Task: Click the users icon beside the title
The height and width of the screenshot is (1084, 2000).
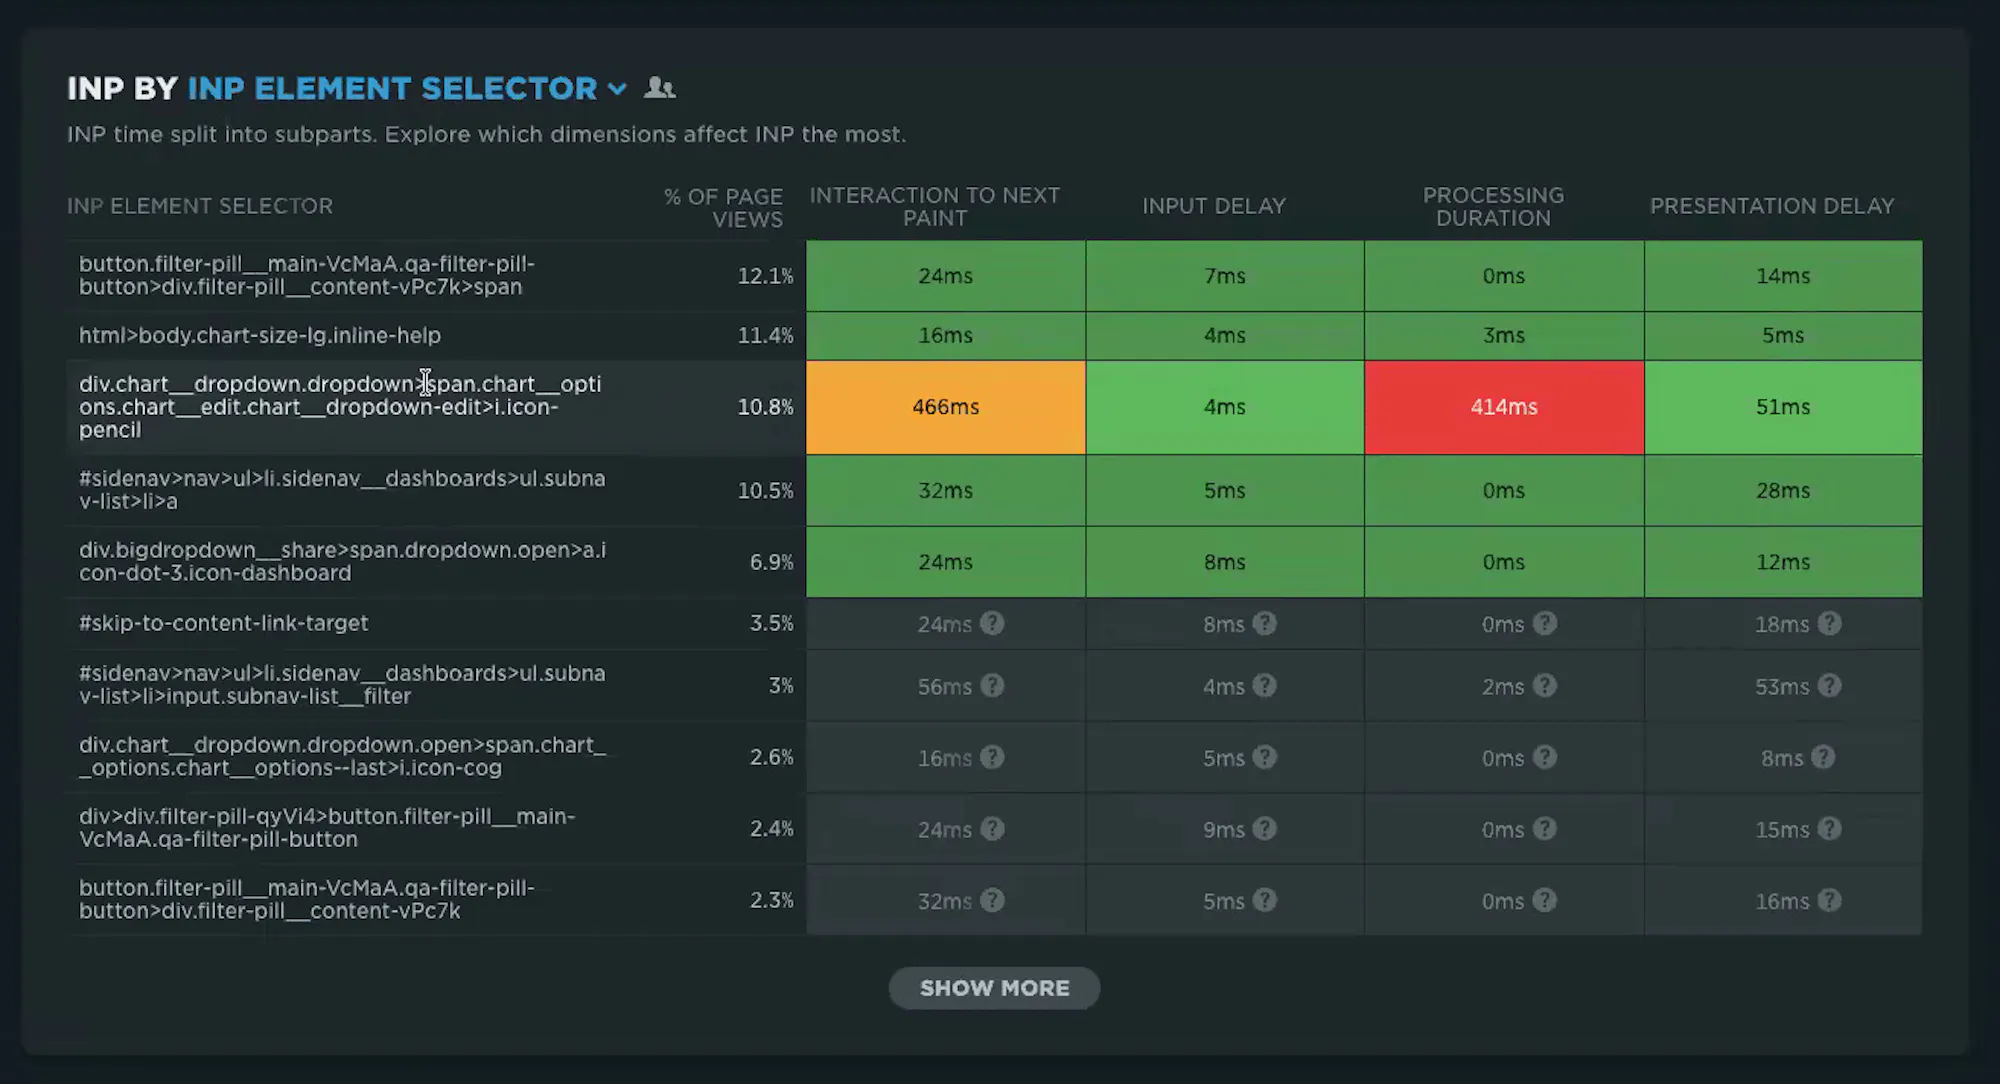Action: [660, 88]
